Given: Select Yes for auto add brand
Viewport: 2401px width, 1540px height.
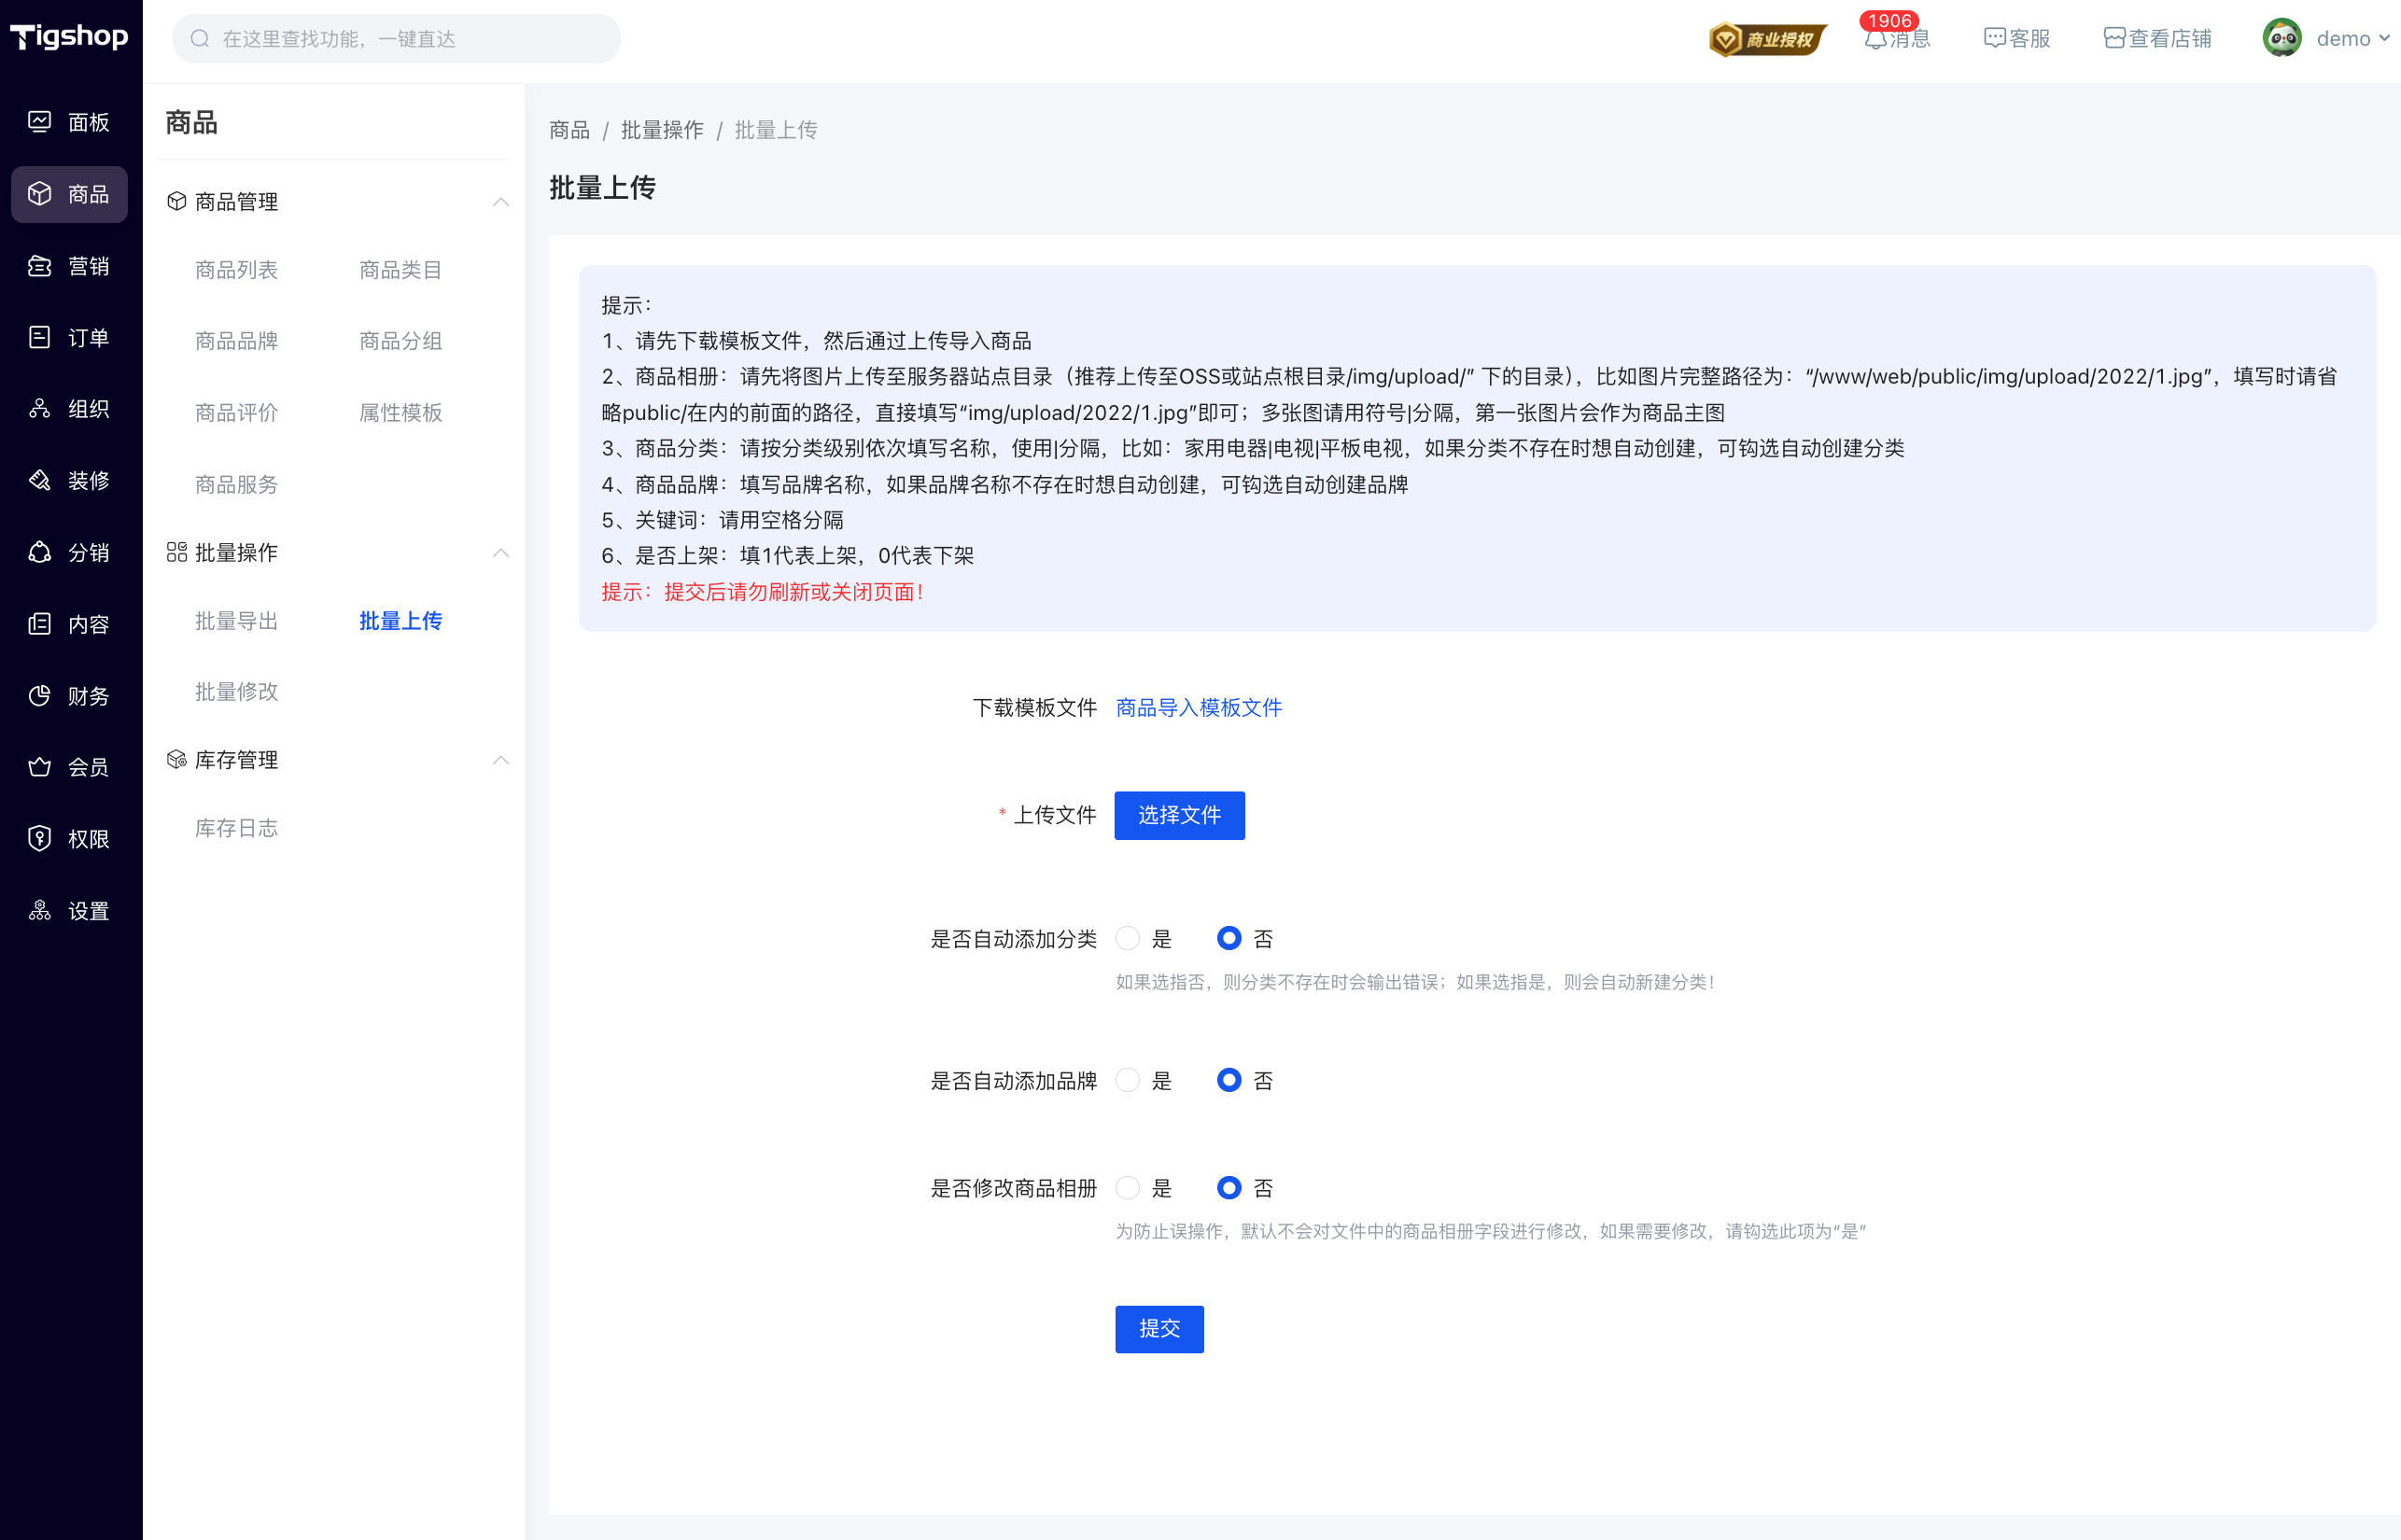Looking at the screenshot, I should [x=1128, y=1080].
